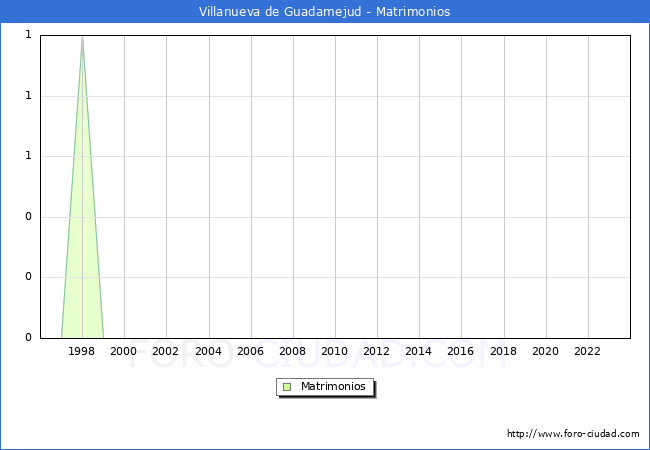Click the 2012 x-axis label
650x450 pixels.
coord(376,351)
